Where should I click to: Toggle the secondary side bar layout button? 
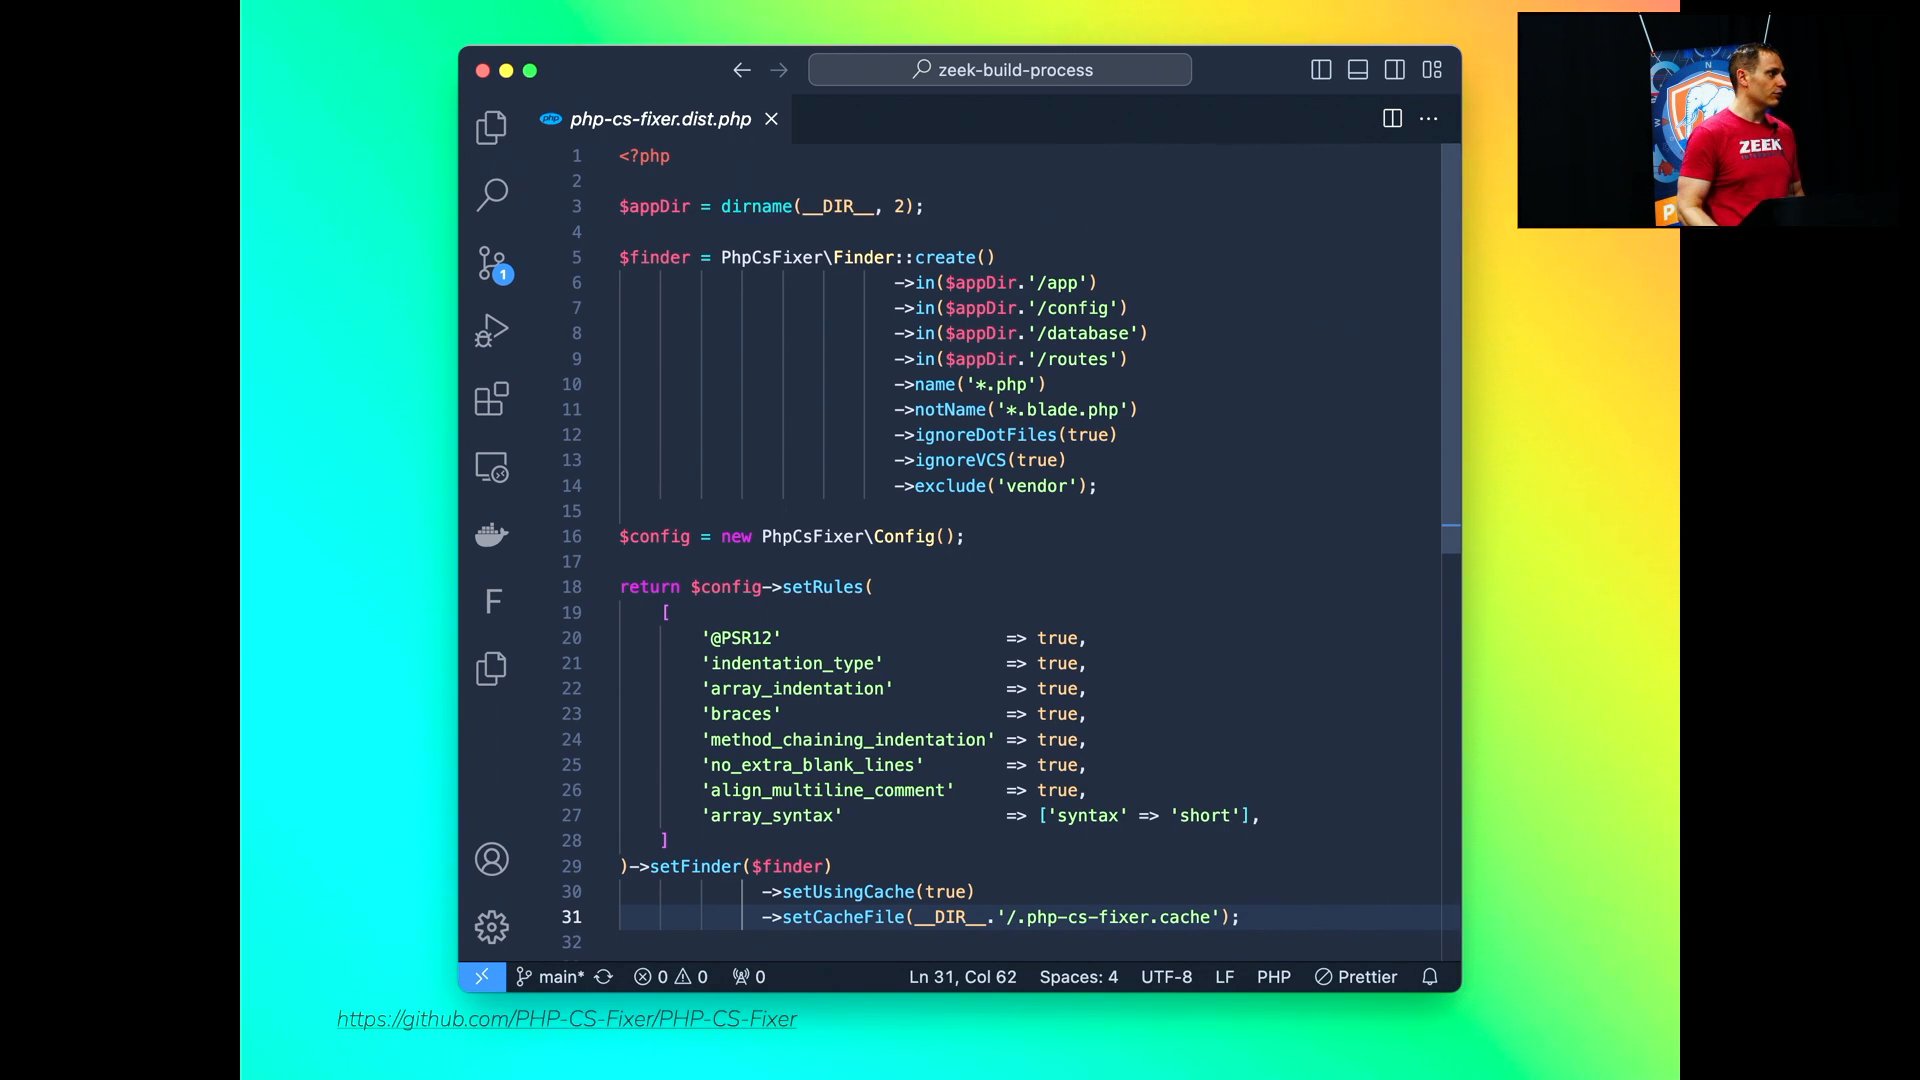1395,70
